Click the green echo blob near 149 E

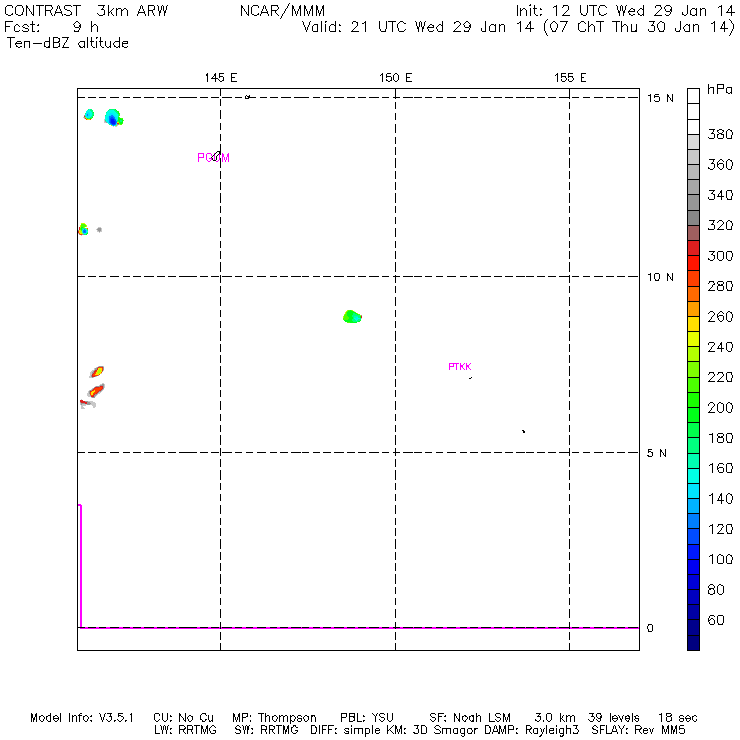[352, 317]
